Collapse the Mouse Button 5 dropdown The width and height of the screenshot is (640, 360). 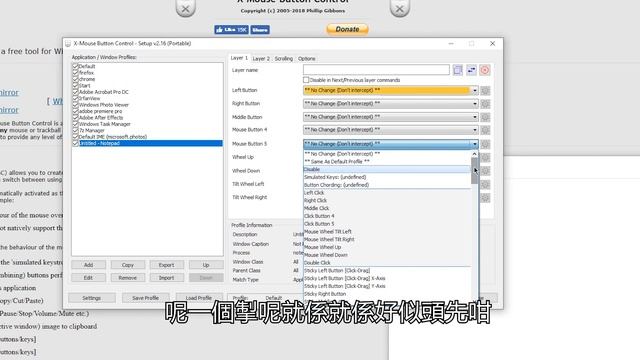391,144
